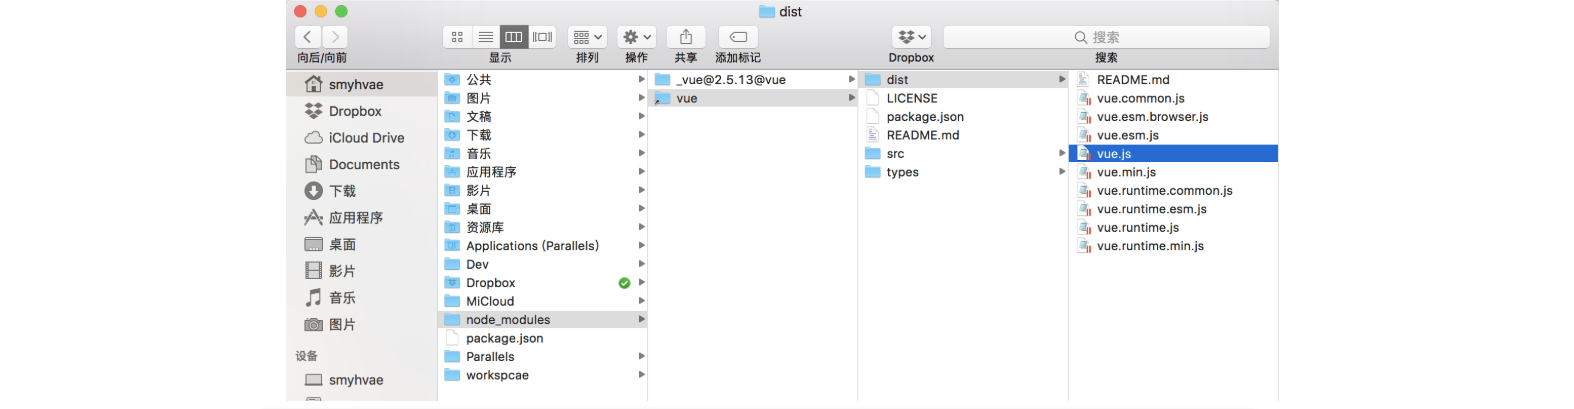Select vue.runtime.esm.js file
Image resolution: width=1574 pixels, height=409 pixels.
click(x=1174, y=209)
